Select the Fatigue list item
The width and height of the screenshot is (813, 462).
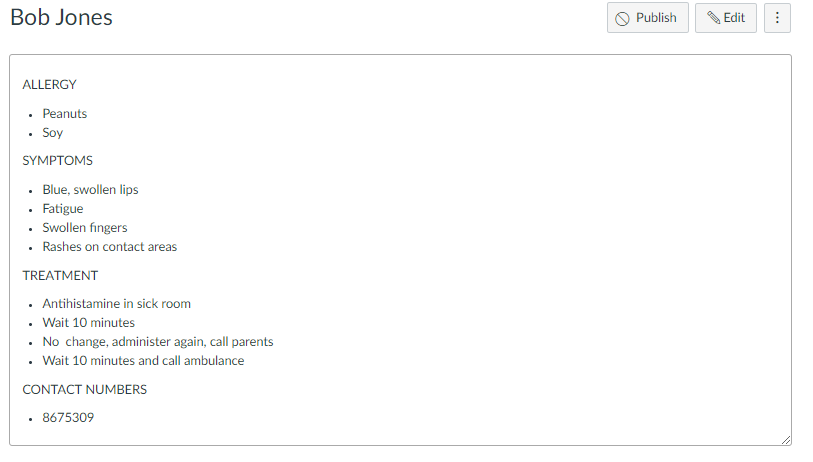pos(62,209)
